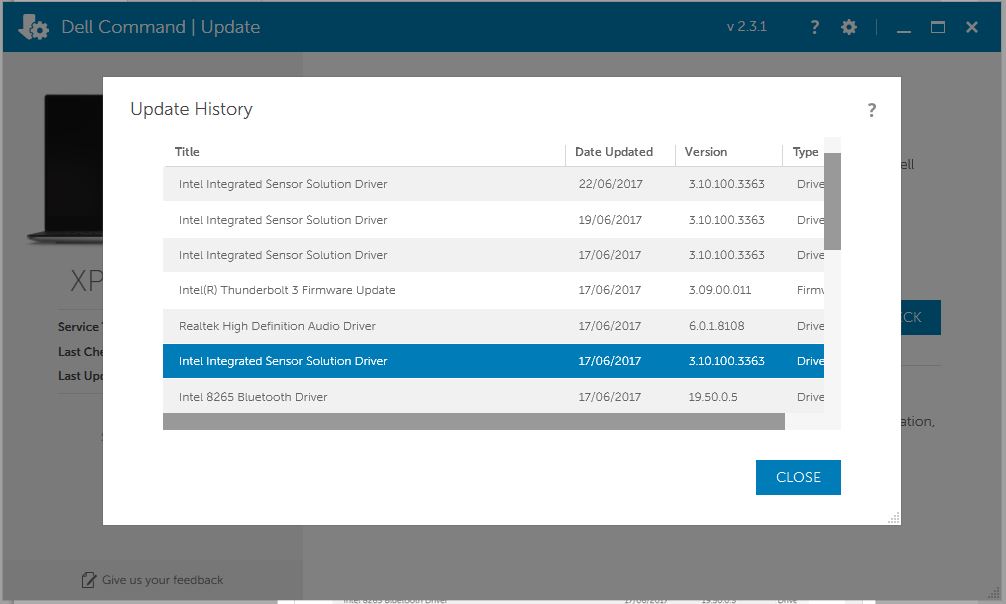The image size is (1006, 604).
Task: Select the Intel(R) Thunderbolt 3 Firmware Update row
Action: click(400, 289)
